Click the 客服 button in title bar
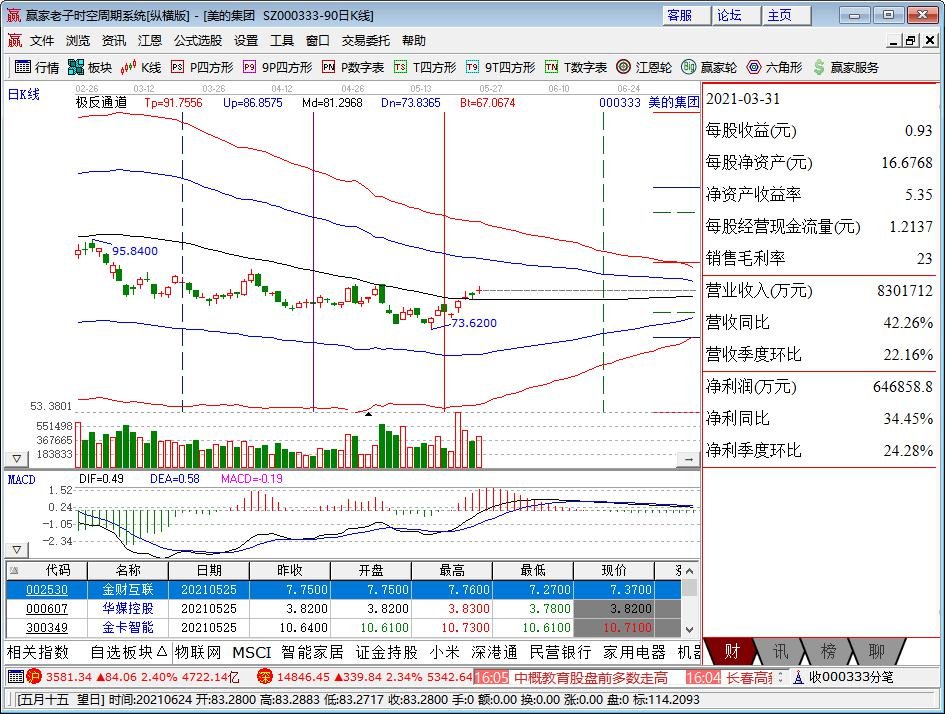 click(x=686, y=15)
